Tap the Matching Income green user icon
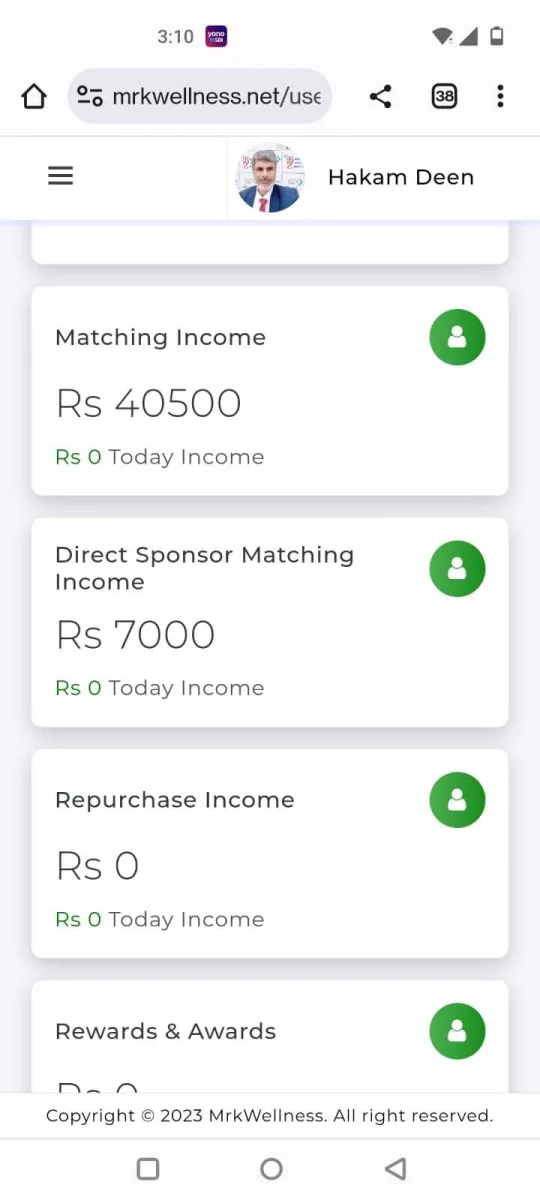The image size is (540, 1200). pos(457,337)
